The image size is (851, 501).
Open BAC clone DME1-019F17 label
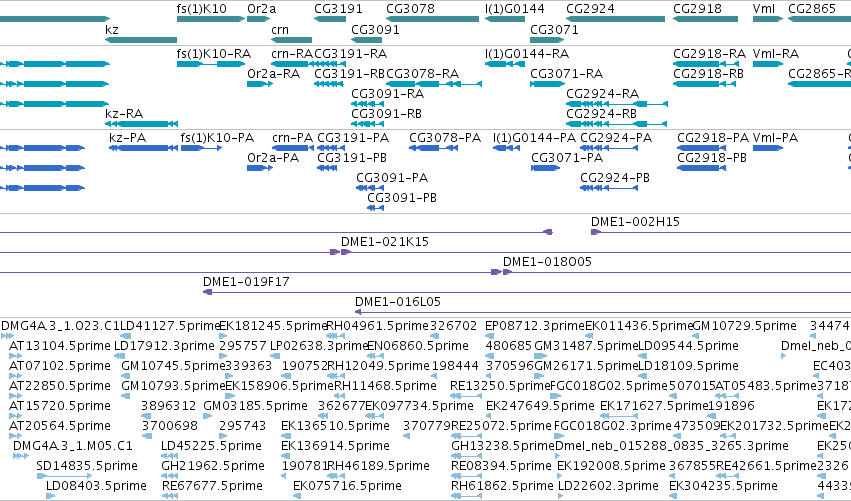[246, 282]
